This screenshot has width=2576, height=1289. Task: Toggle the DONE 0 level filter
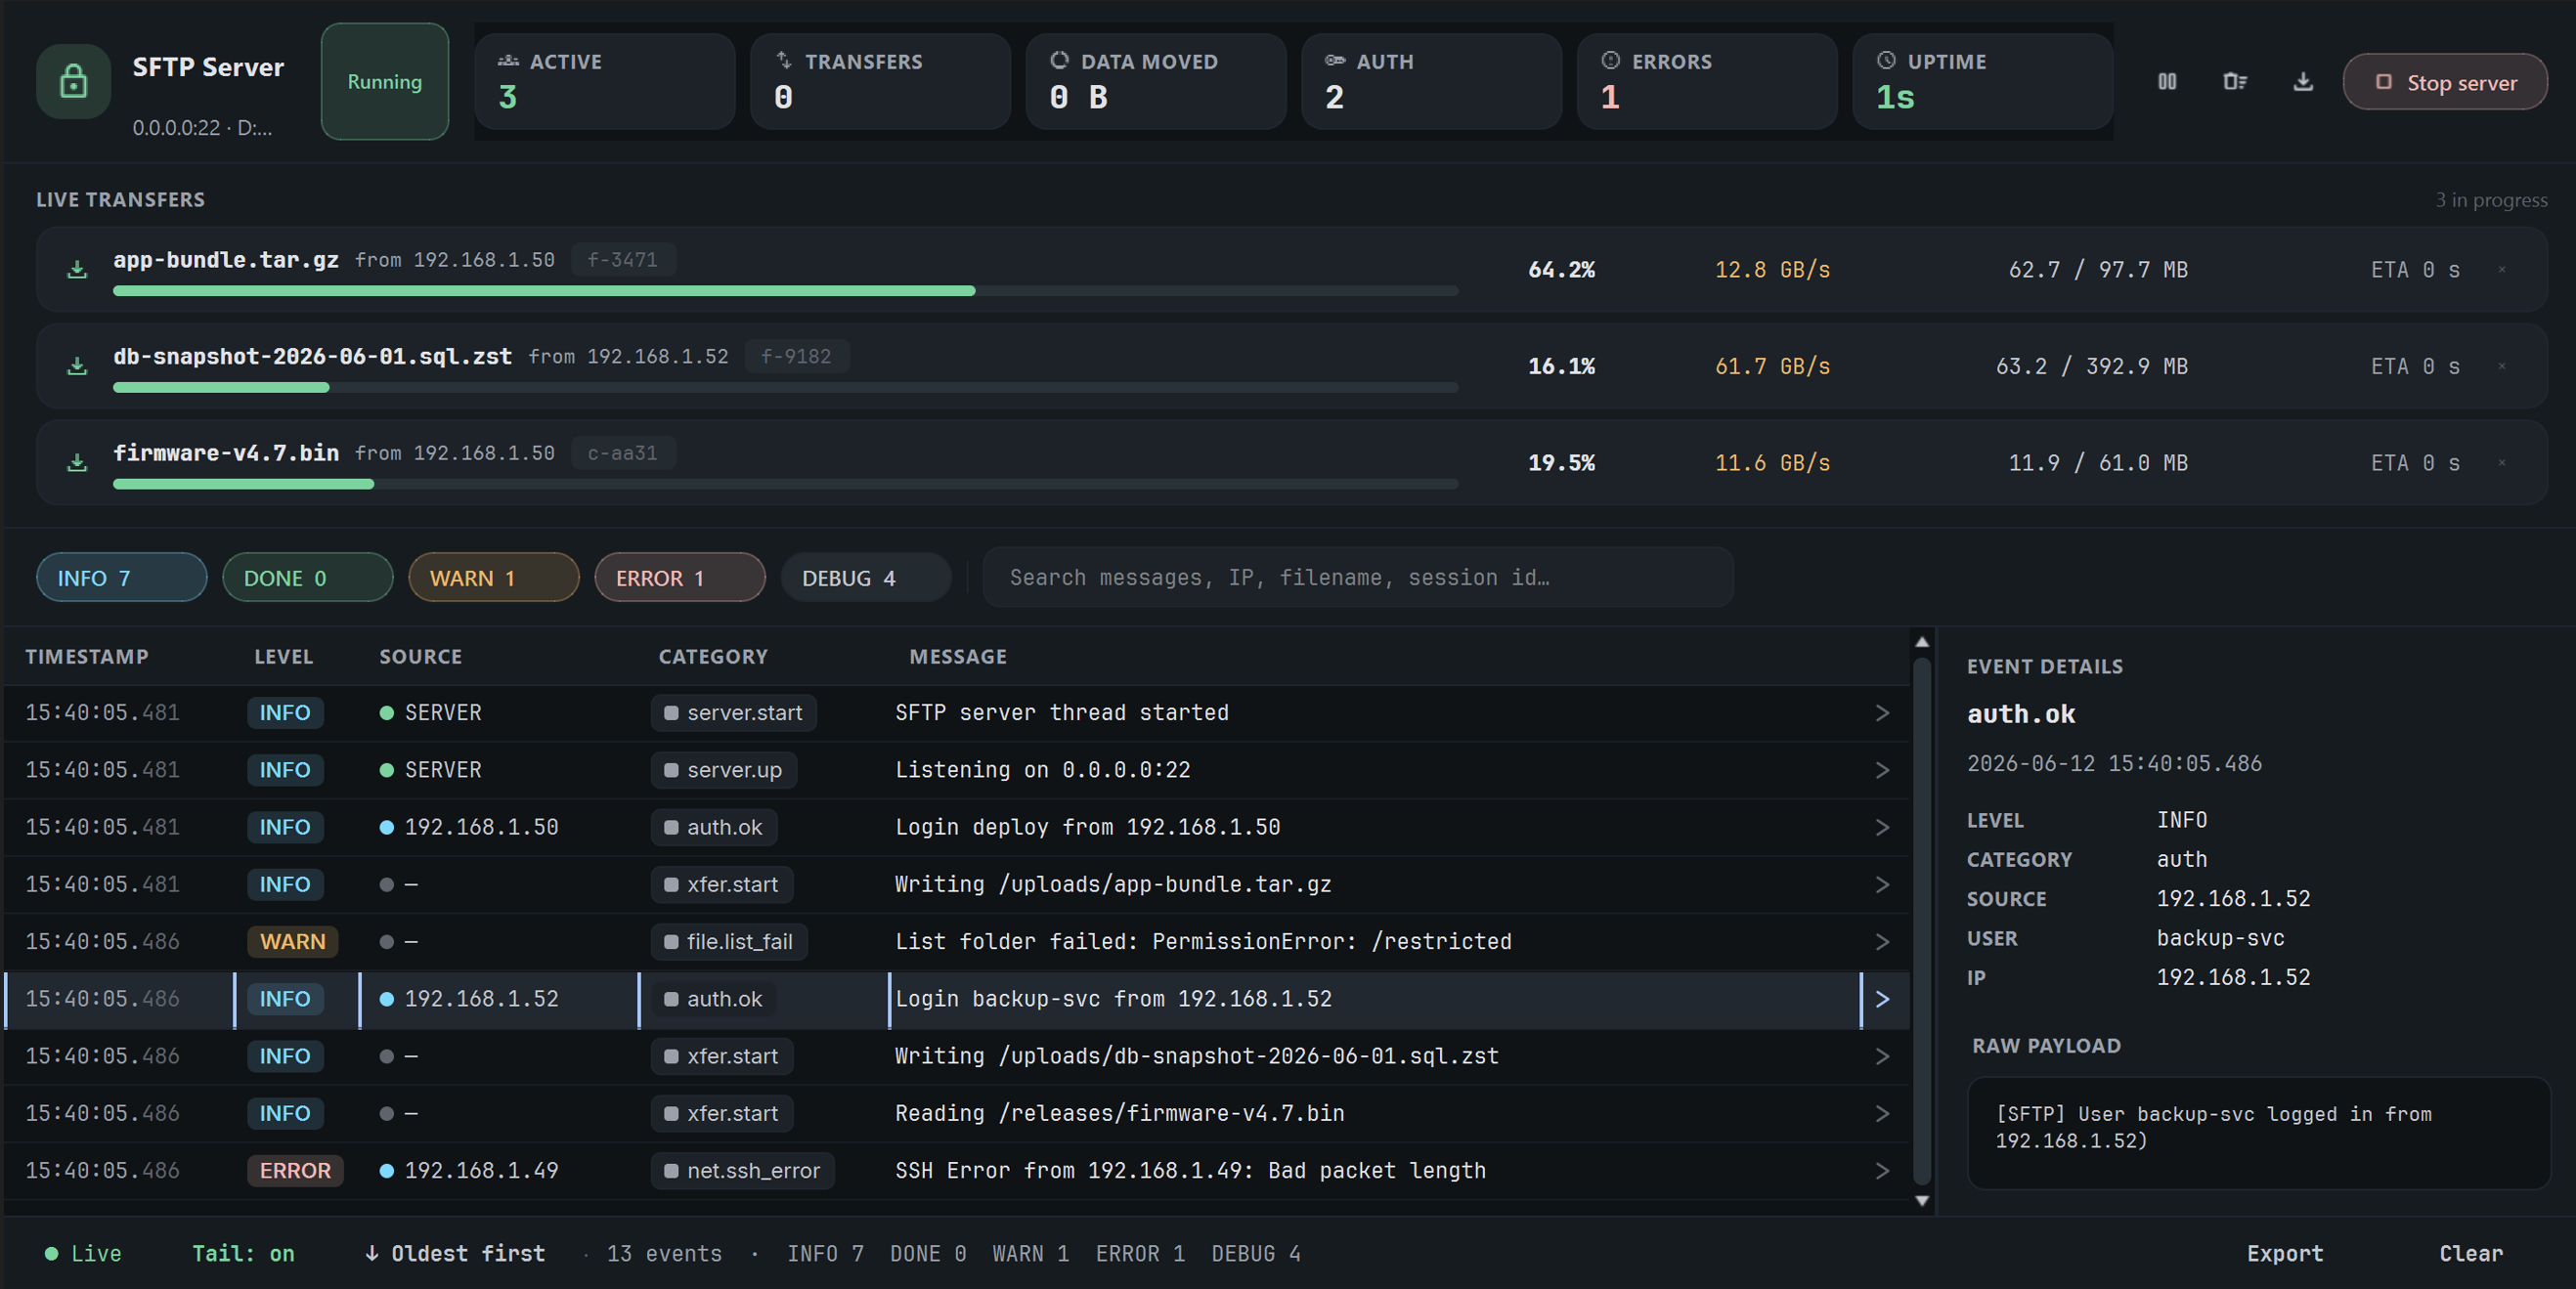(x=308, y=578)
